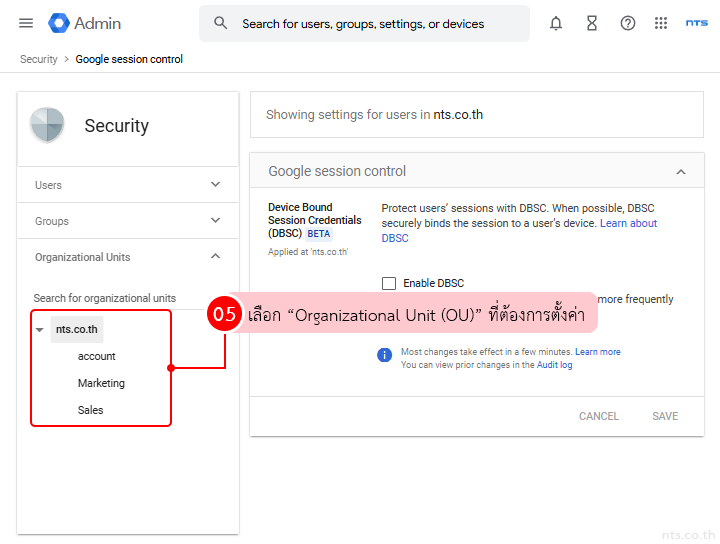Click the Security shield icon
Viewport: 720px width, 544px height.
pos(47,125)
